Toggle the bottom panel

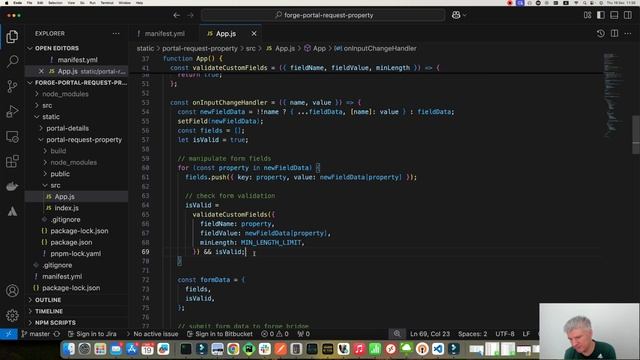pos(614,15)
